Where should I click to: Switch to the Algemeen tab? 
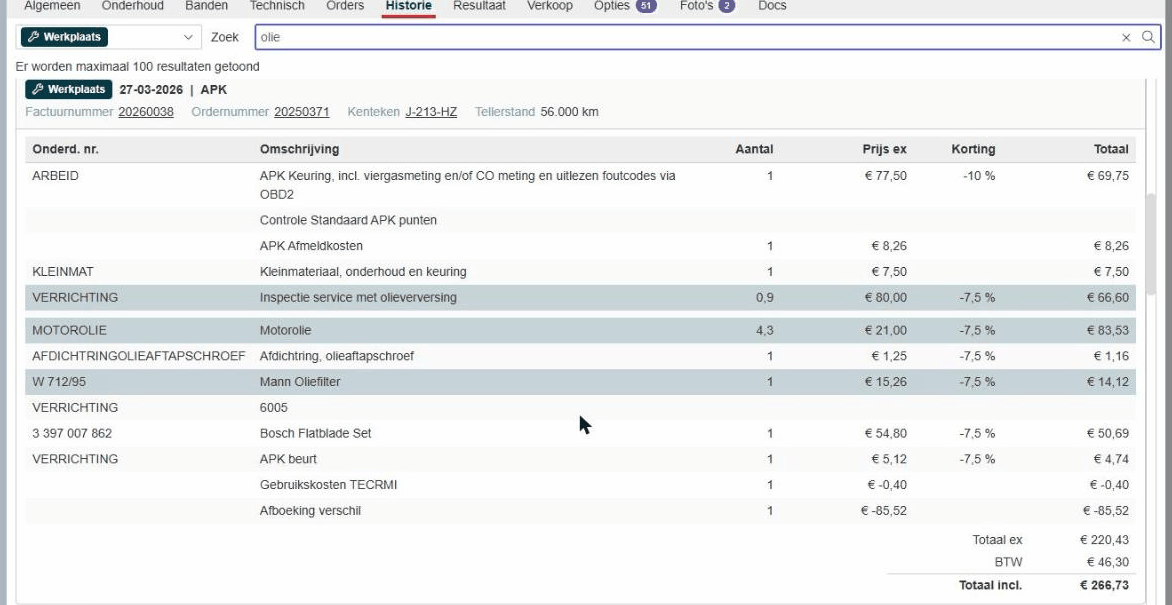[52, 6]
